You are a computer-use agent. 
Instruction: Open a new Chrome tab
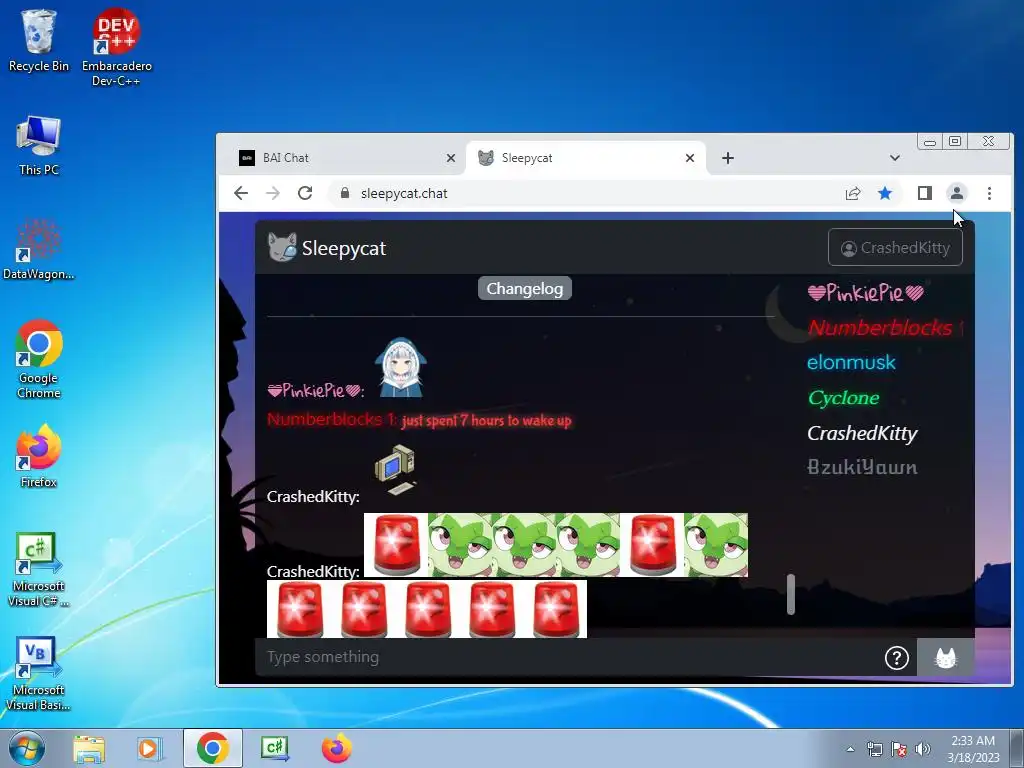pos(728,158)
